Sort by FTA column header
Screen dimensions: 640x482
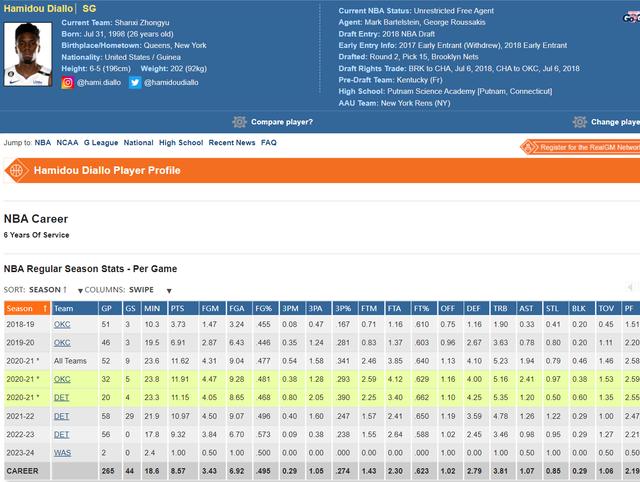click(x=398, y=309)
